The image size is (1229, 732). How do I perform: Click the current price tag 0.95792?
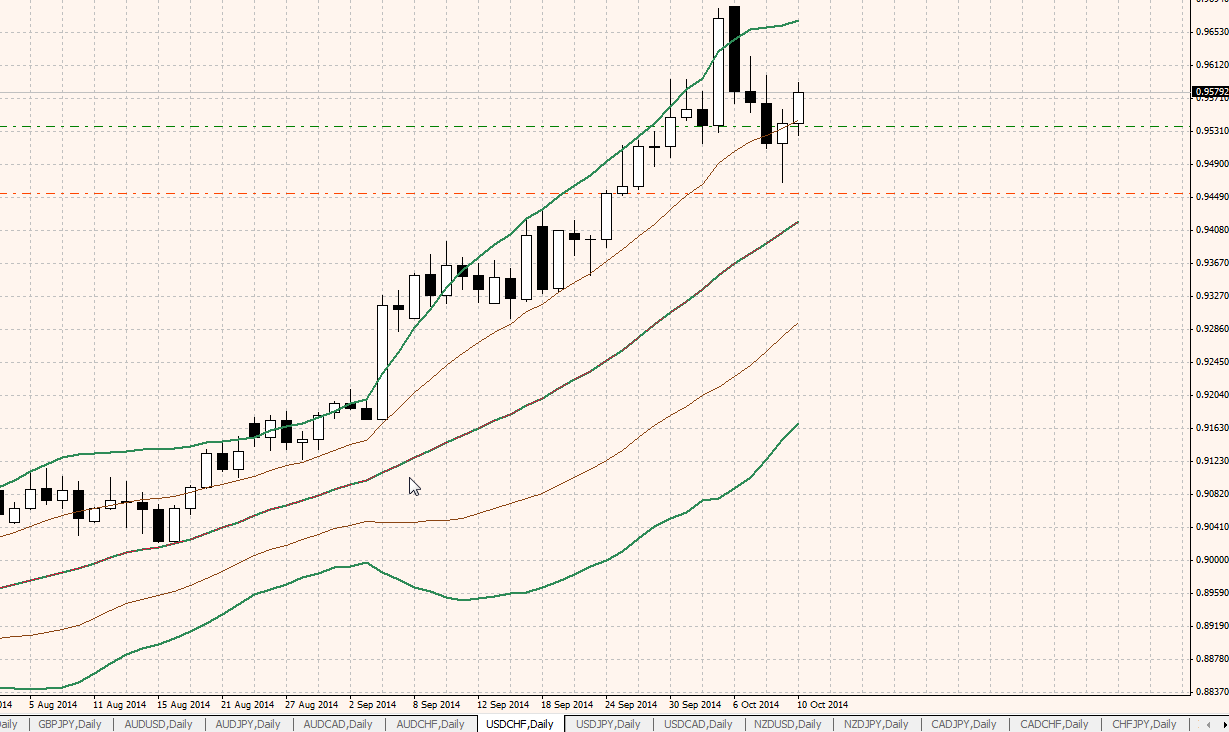(1210, 92)
